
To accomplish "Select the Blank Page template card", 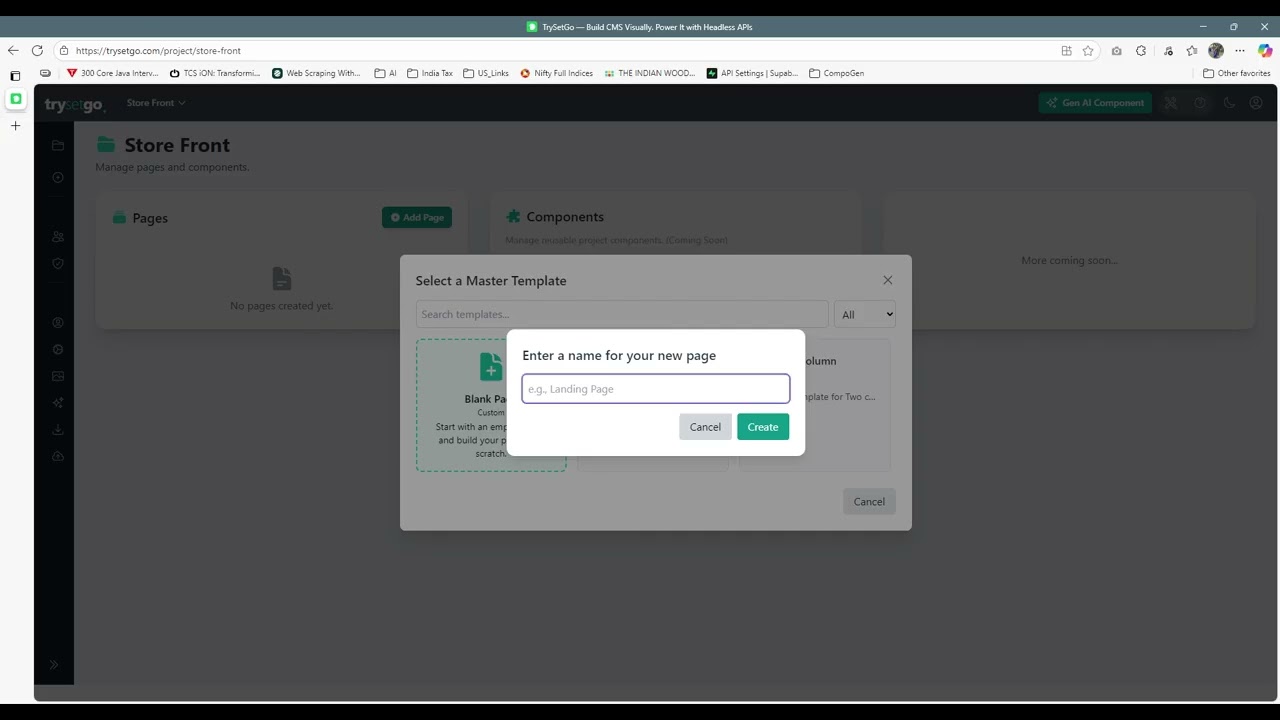I will point(491,405).
